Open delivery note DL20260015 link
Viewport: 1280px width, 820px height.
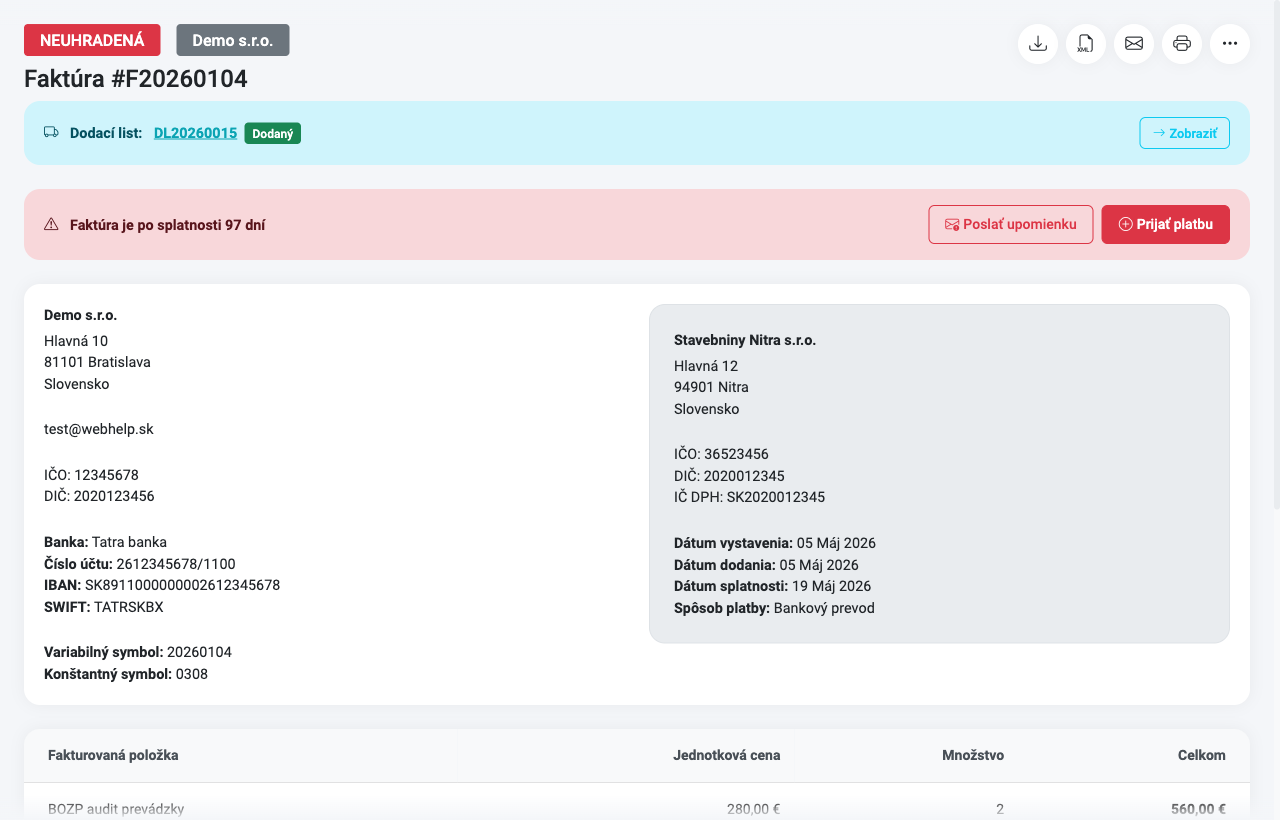[195, 133]
